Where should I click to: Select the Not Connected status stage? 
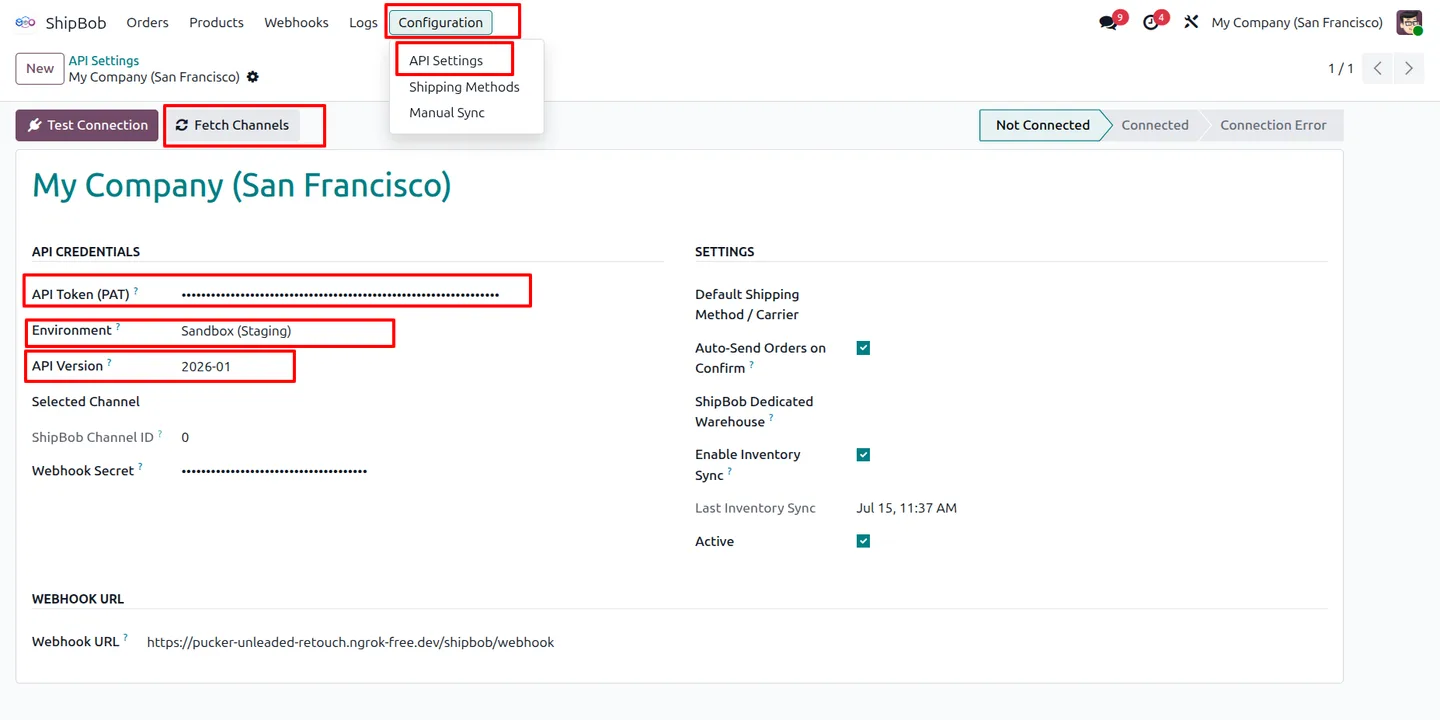pyautogui.click(x=1042, y=125)
